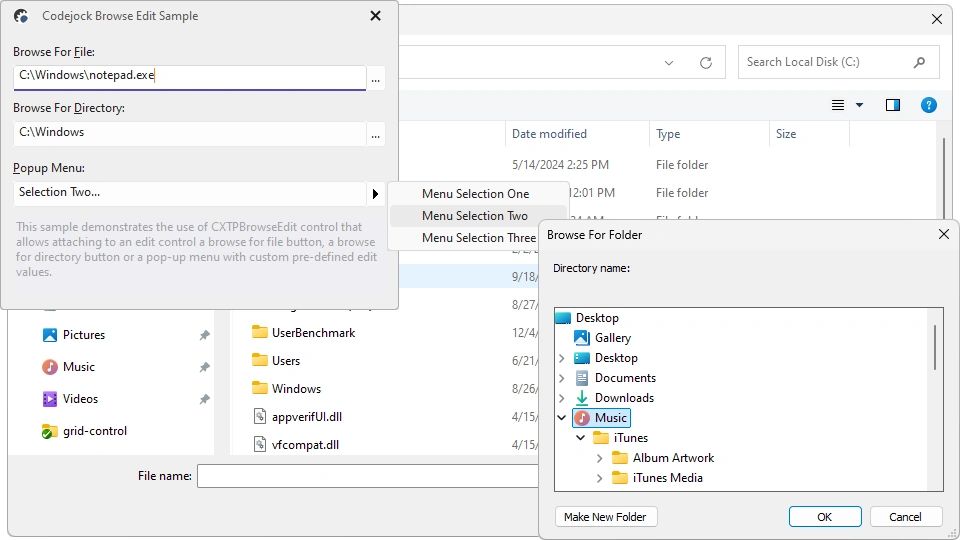Screen dimensions: 960x540
Task: Collapse the Music tree node
Action: (561, 418)
